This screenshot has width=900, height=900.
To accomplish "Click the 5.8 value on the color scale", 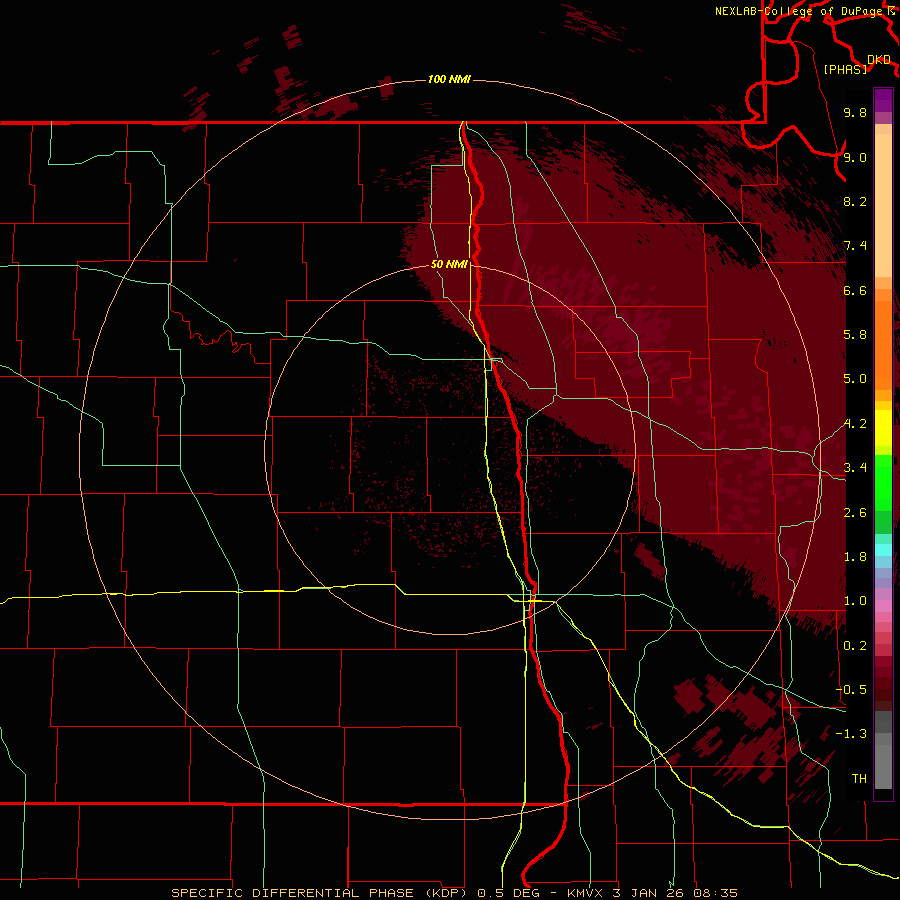I will [855, 335].
